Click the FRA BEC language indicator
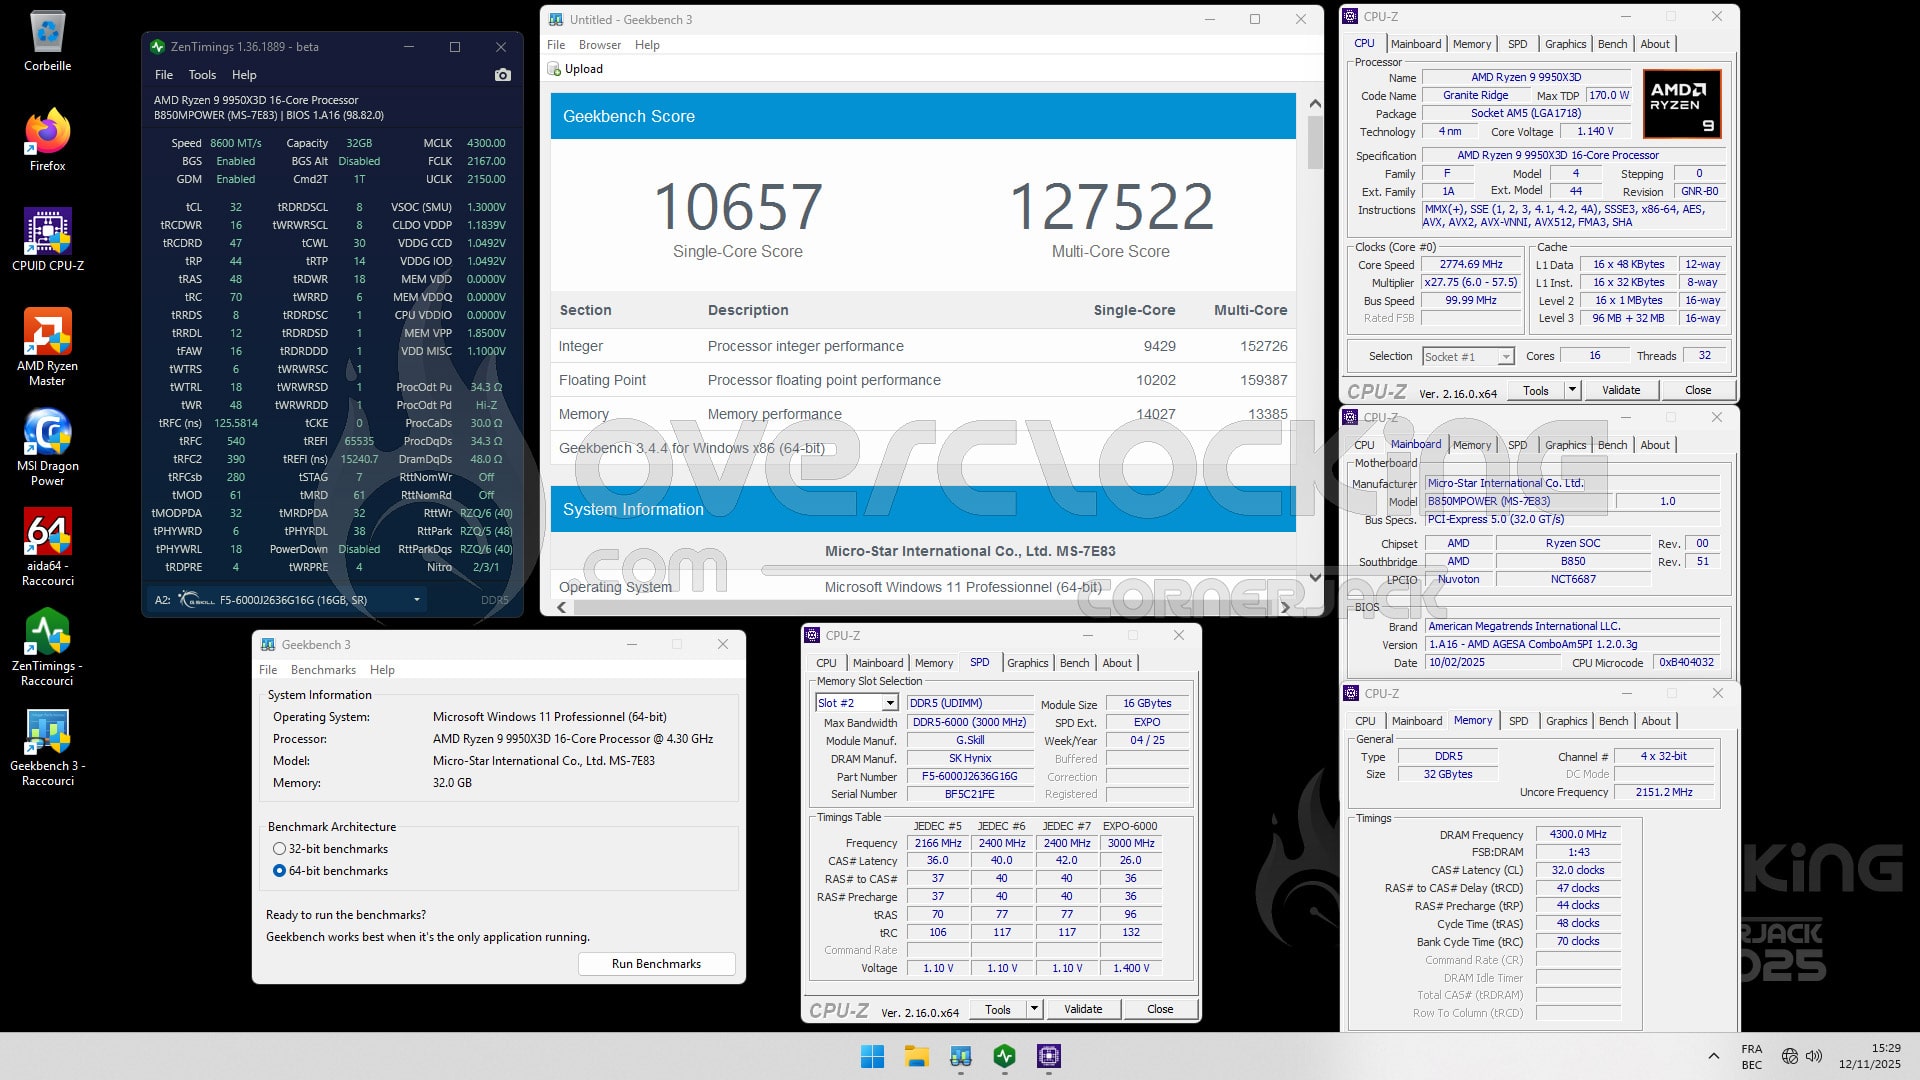 1751,1056
